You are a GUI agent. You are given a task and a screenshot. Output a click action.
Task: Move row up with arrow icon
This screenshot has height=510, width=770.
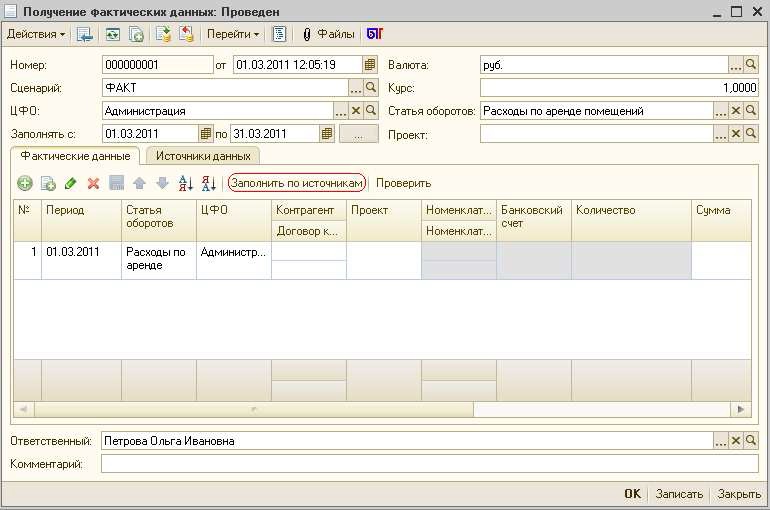(139, 184)
